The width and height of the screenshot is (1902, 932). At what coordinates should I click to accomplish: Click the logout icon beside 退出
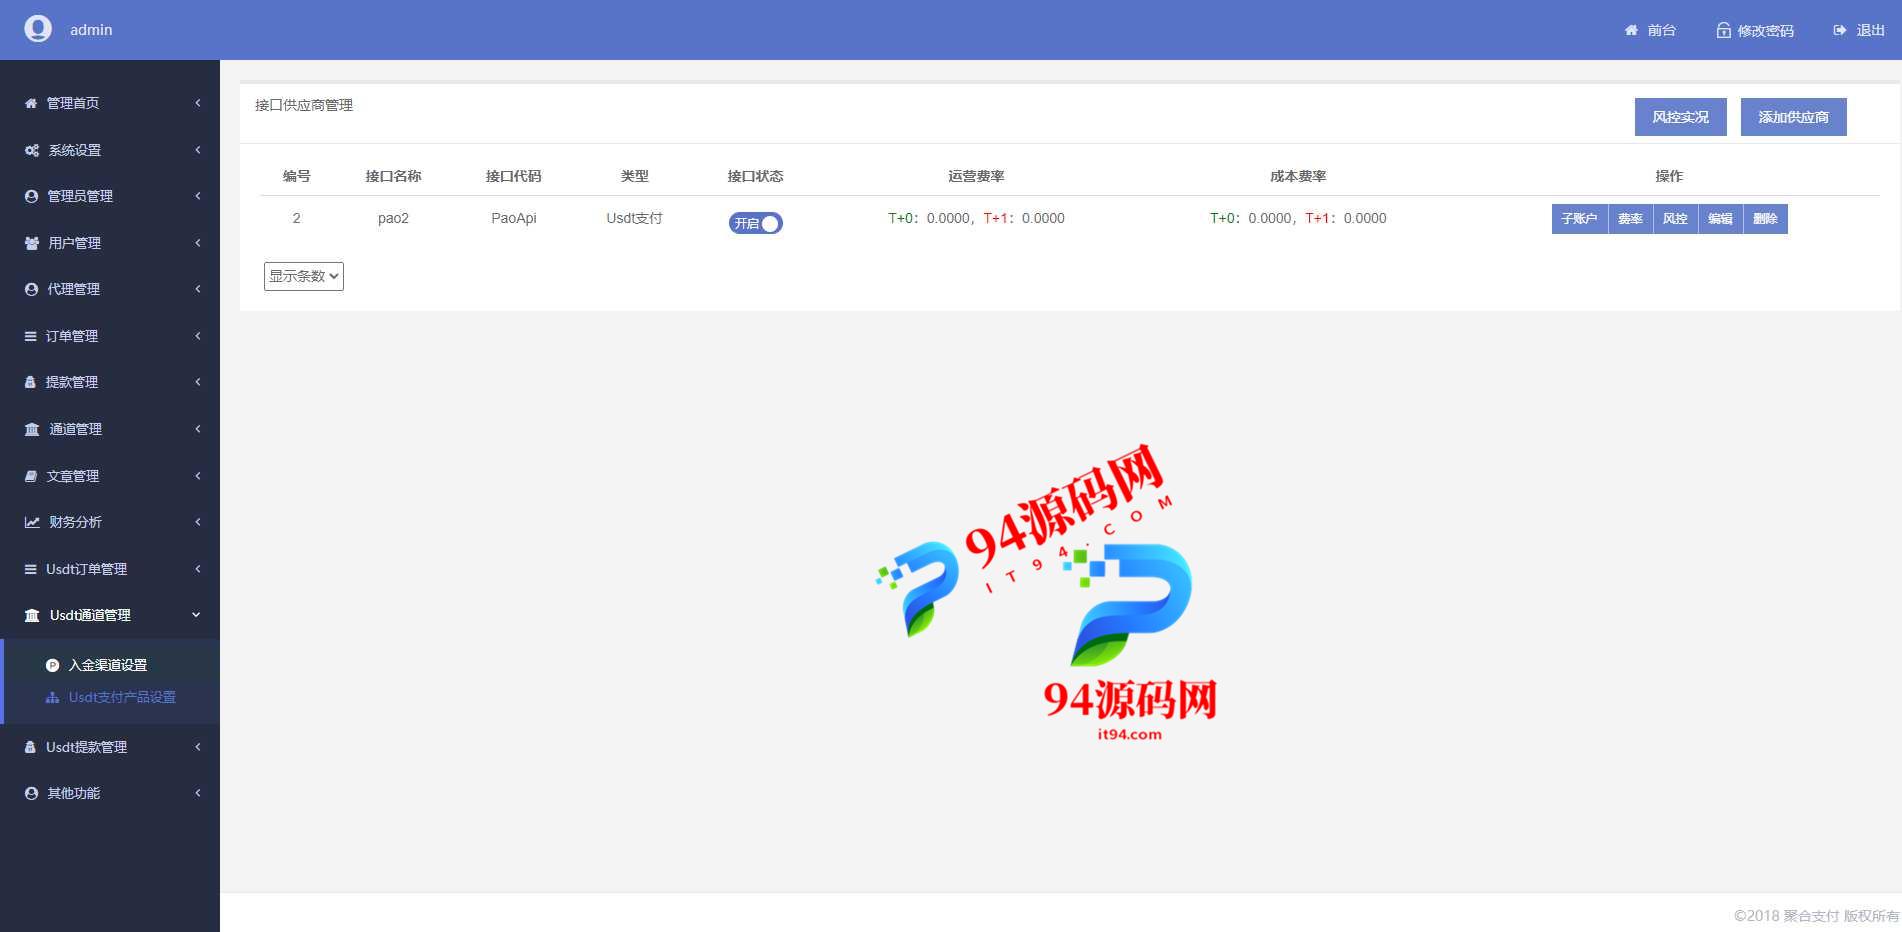point(1839,30)
